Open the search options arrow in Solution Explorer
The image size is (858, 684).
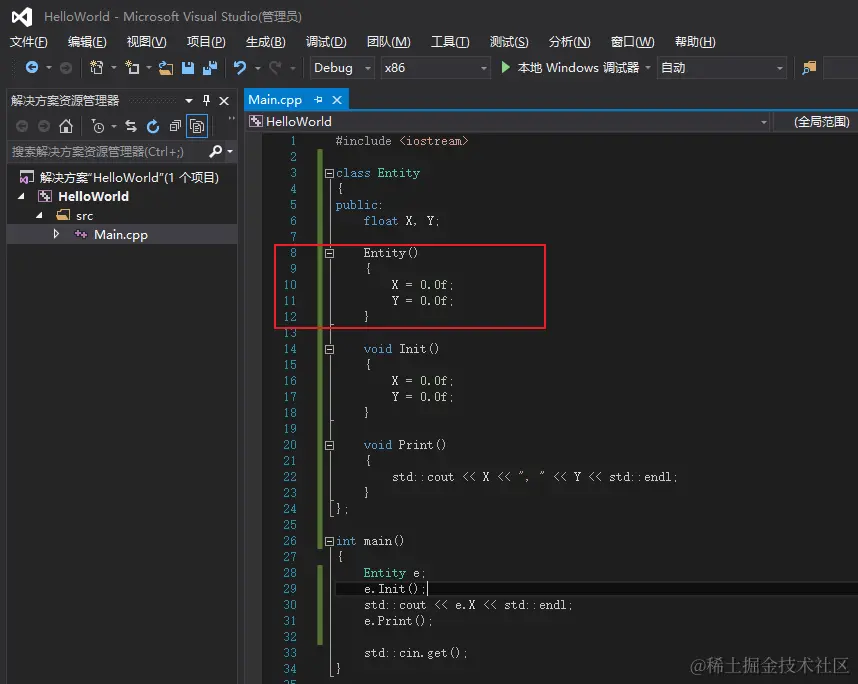point(230,151)
